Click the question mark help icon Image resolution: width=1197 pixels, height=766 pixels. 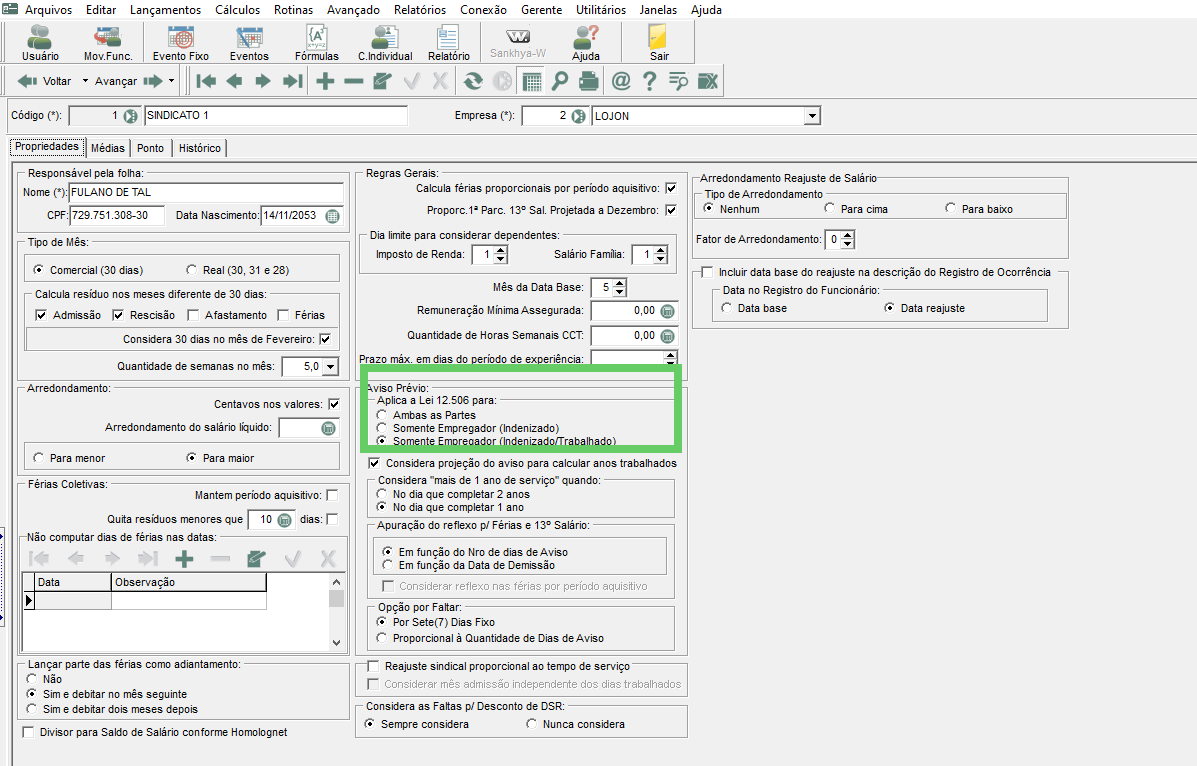pos(650,81)
